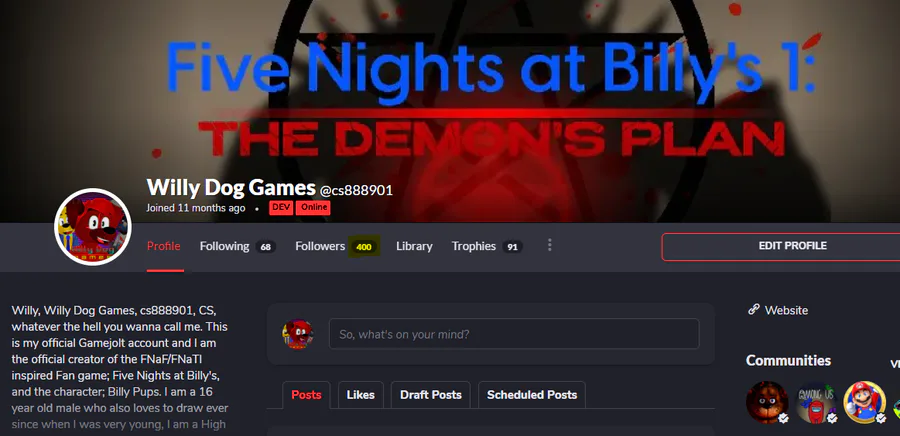Screen dimensions: 900x436
Task: Select the Scheduled Posts tab
Action: coord(532,395)
